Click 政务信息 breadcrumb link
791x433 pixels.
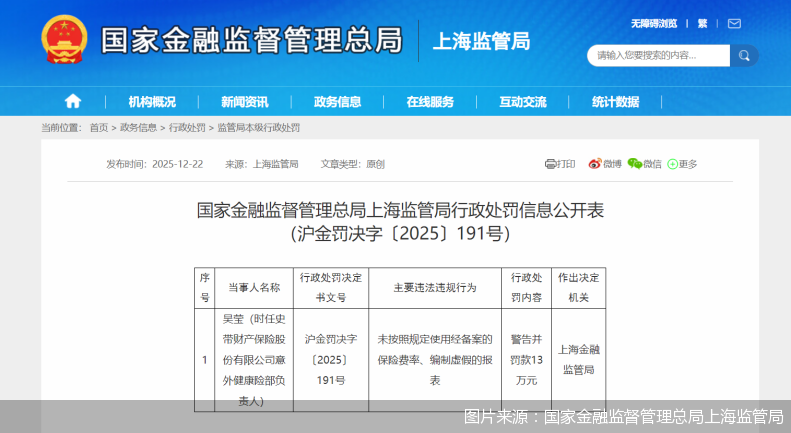pos(138,128)
